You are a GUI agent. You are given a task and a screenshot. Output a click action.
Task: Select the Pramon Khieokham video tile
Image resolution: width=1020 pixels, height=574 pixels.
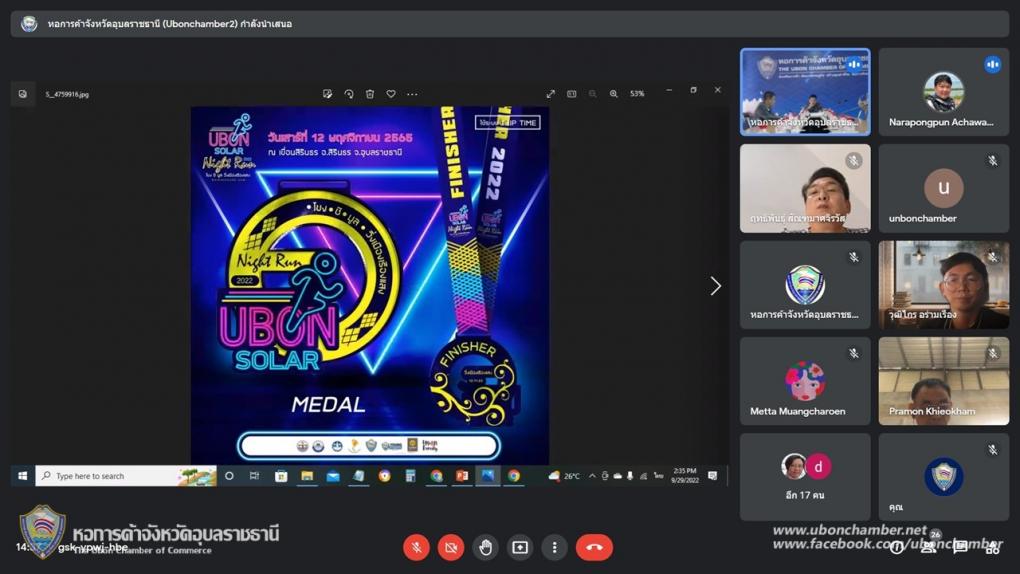click(x=943, y=381)
